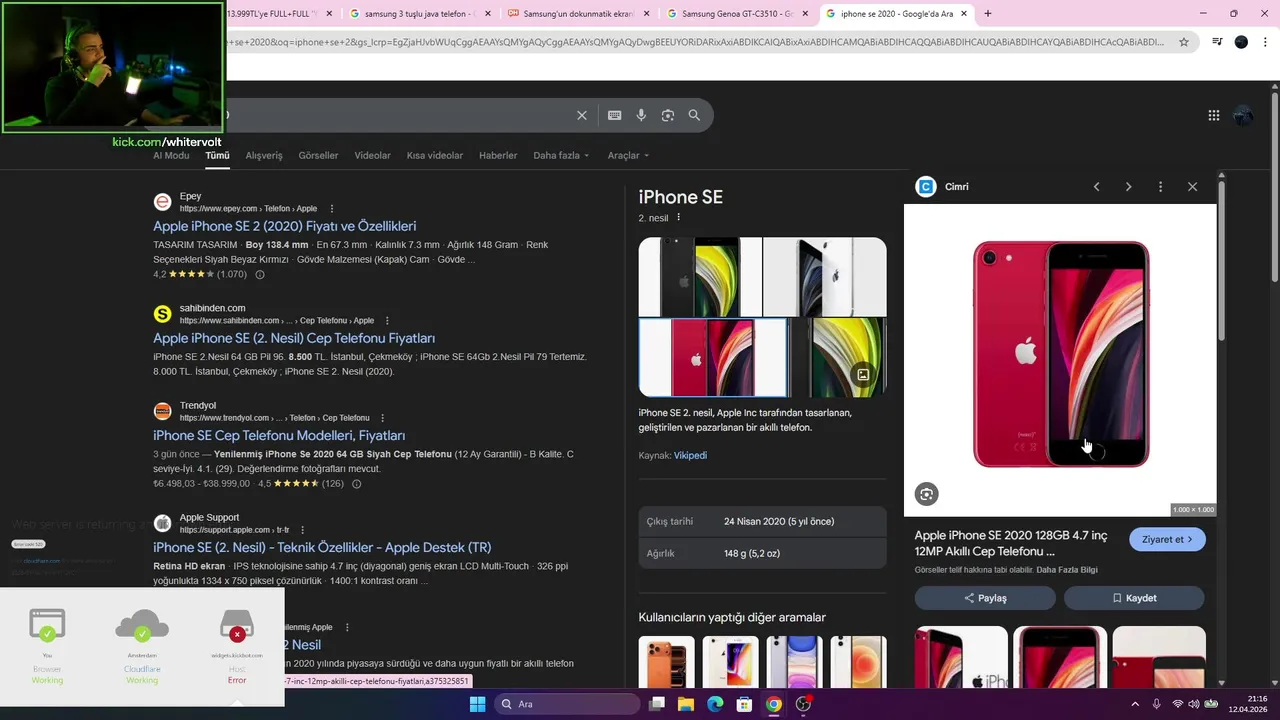
Task: Open more options for Trendyol result
Action: (x=382, y=418)
